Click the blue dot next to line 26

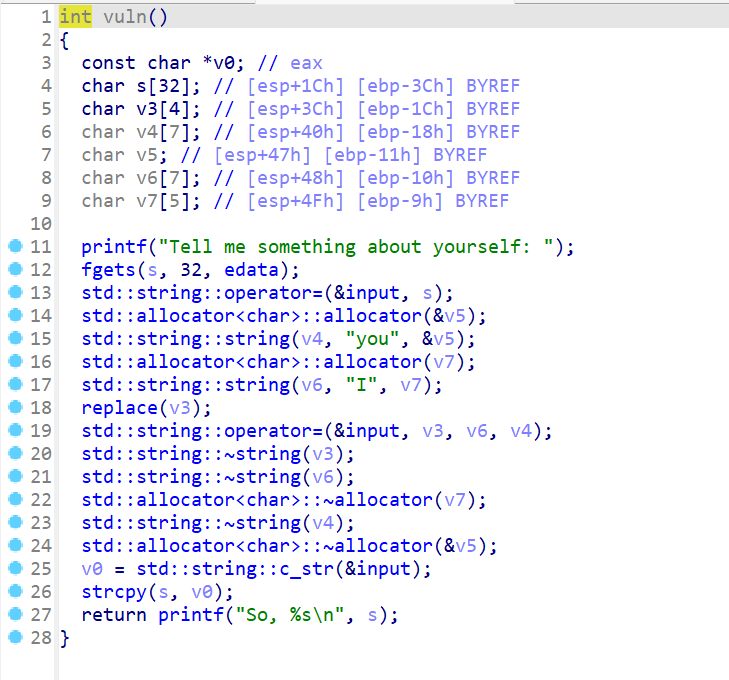[x=13, y=592]
